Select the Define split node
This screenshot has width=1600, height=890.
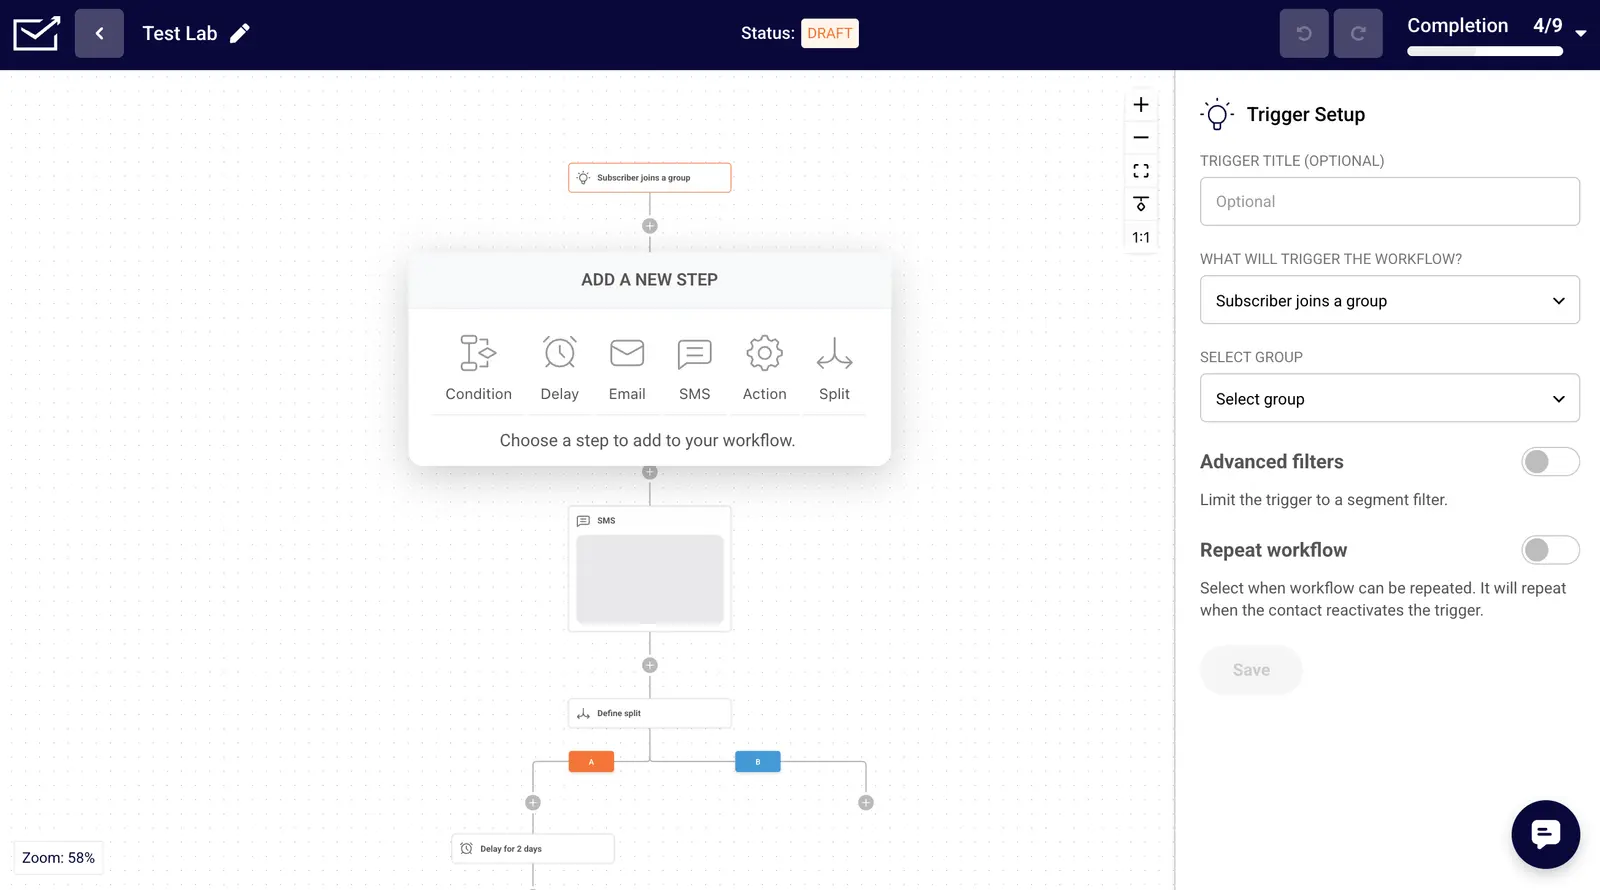click(x=650, y=713)
